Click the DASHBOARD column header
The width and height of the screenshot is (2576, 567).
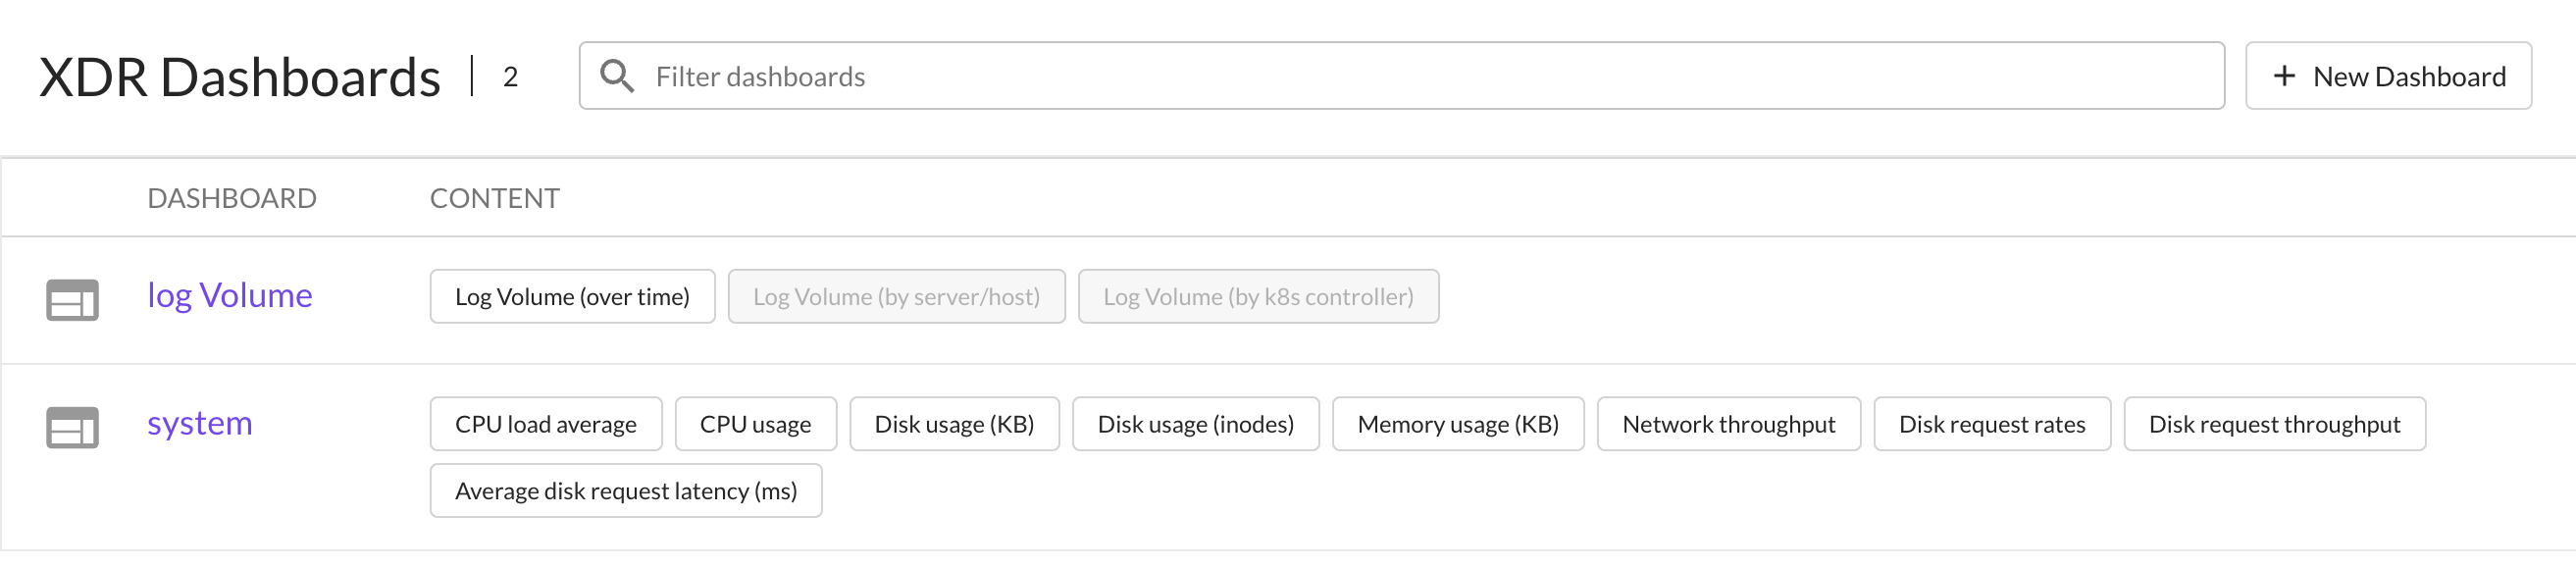(x=231, y=198)
